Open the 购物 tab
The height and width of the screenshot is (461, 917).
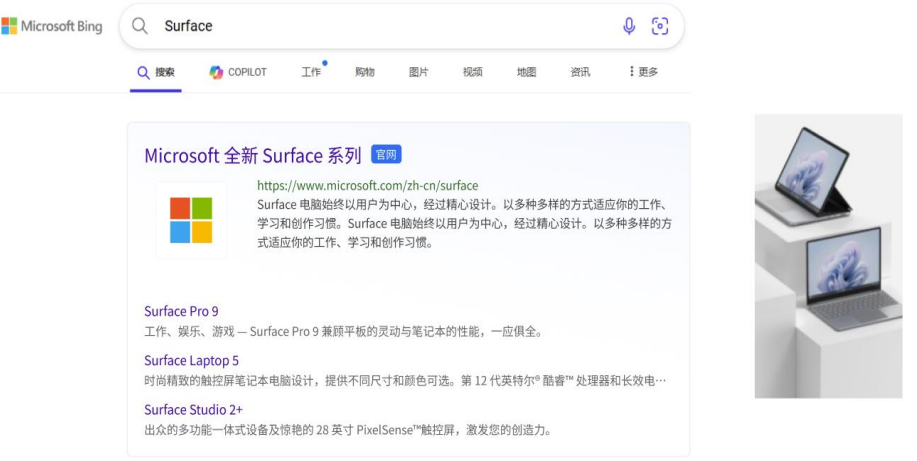point(365,72)
